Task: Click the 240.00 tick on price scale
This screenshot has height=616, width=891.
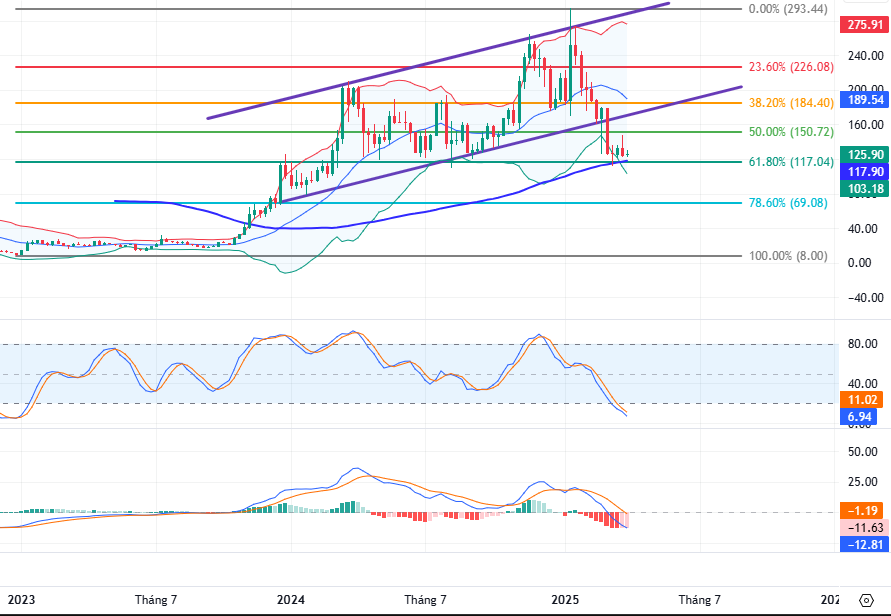Action: (x=864, y=57)
